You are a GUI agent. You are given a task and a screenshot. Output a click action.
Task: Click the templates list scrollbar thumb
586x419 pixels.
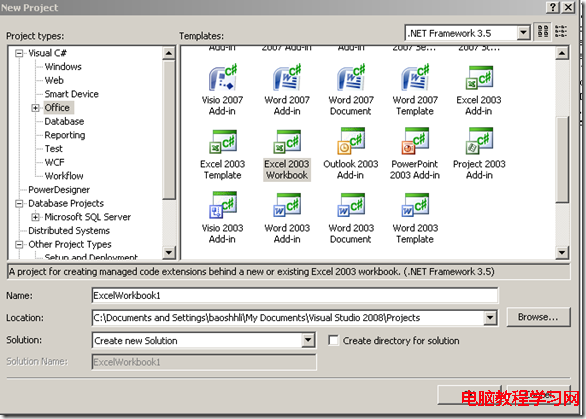click(x=562, y=160)
